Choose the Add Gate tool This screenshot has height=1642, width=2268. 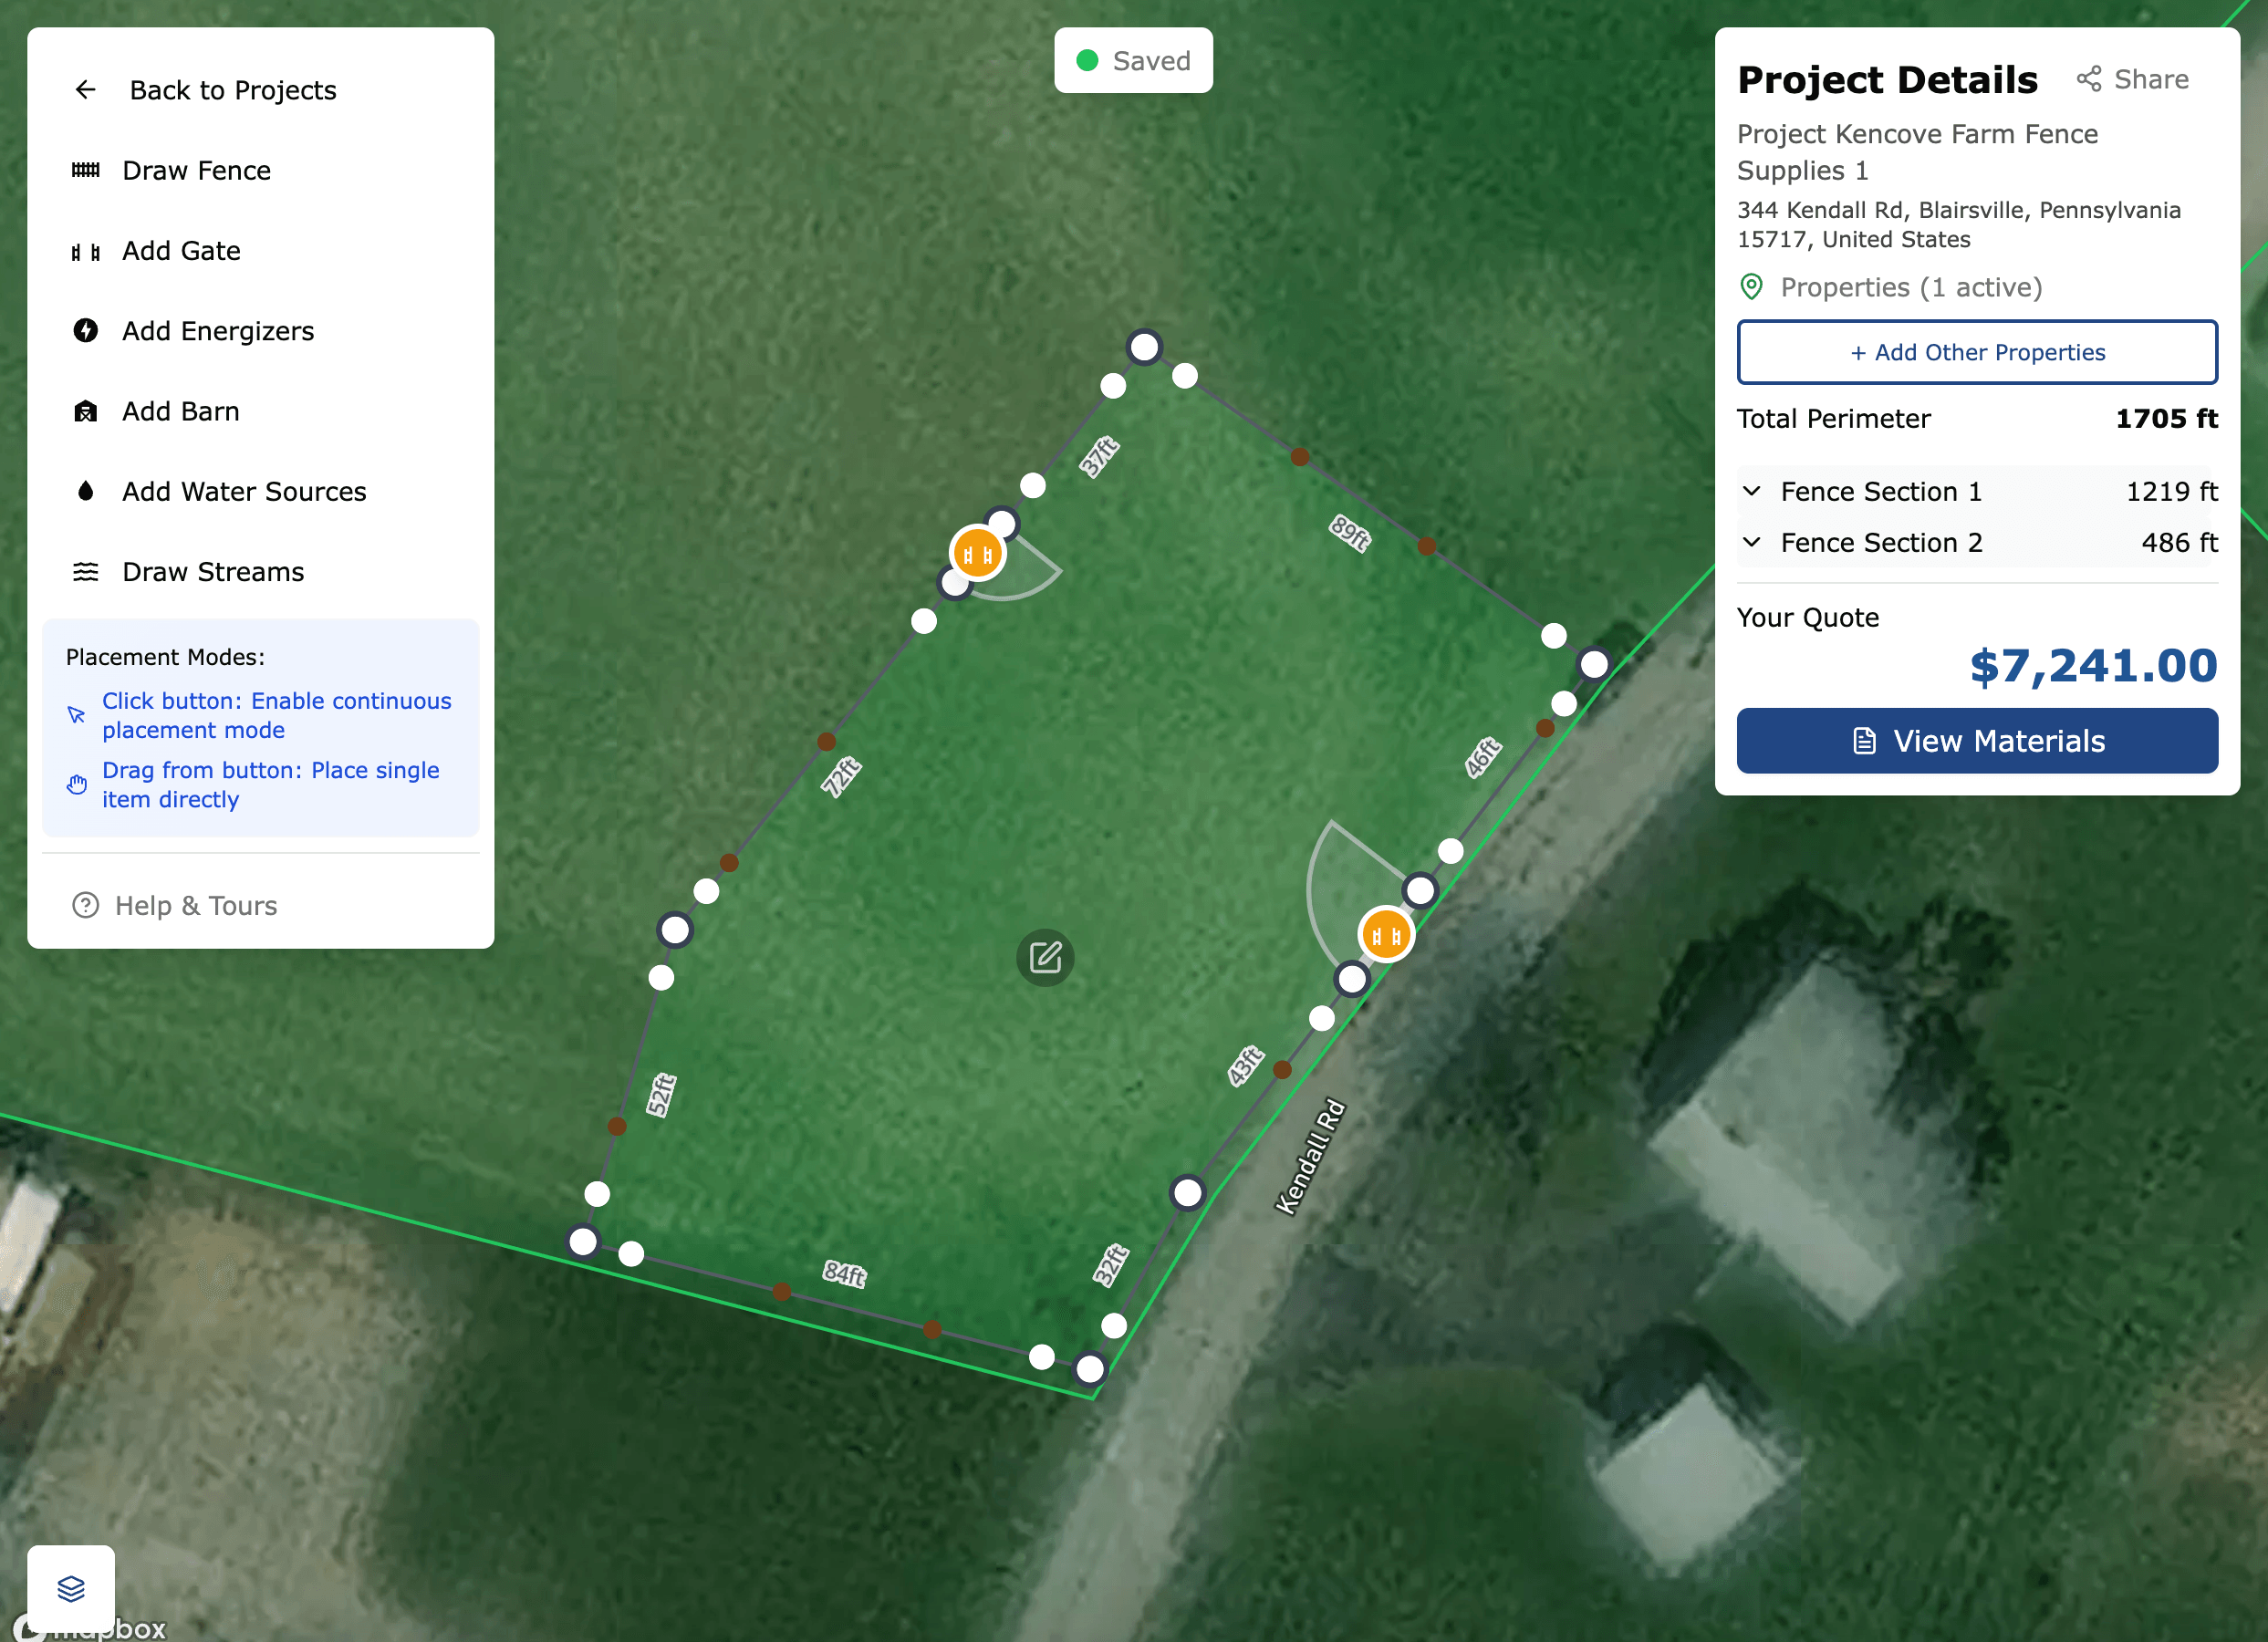click(181, 251)
